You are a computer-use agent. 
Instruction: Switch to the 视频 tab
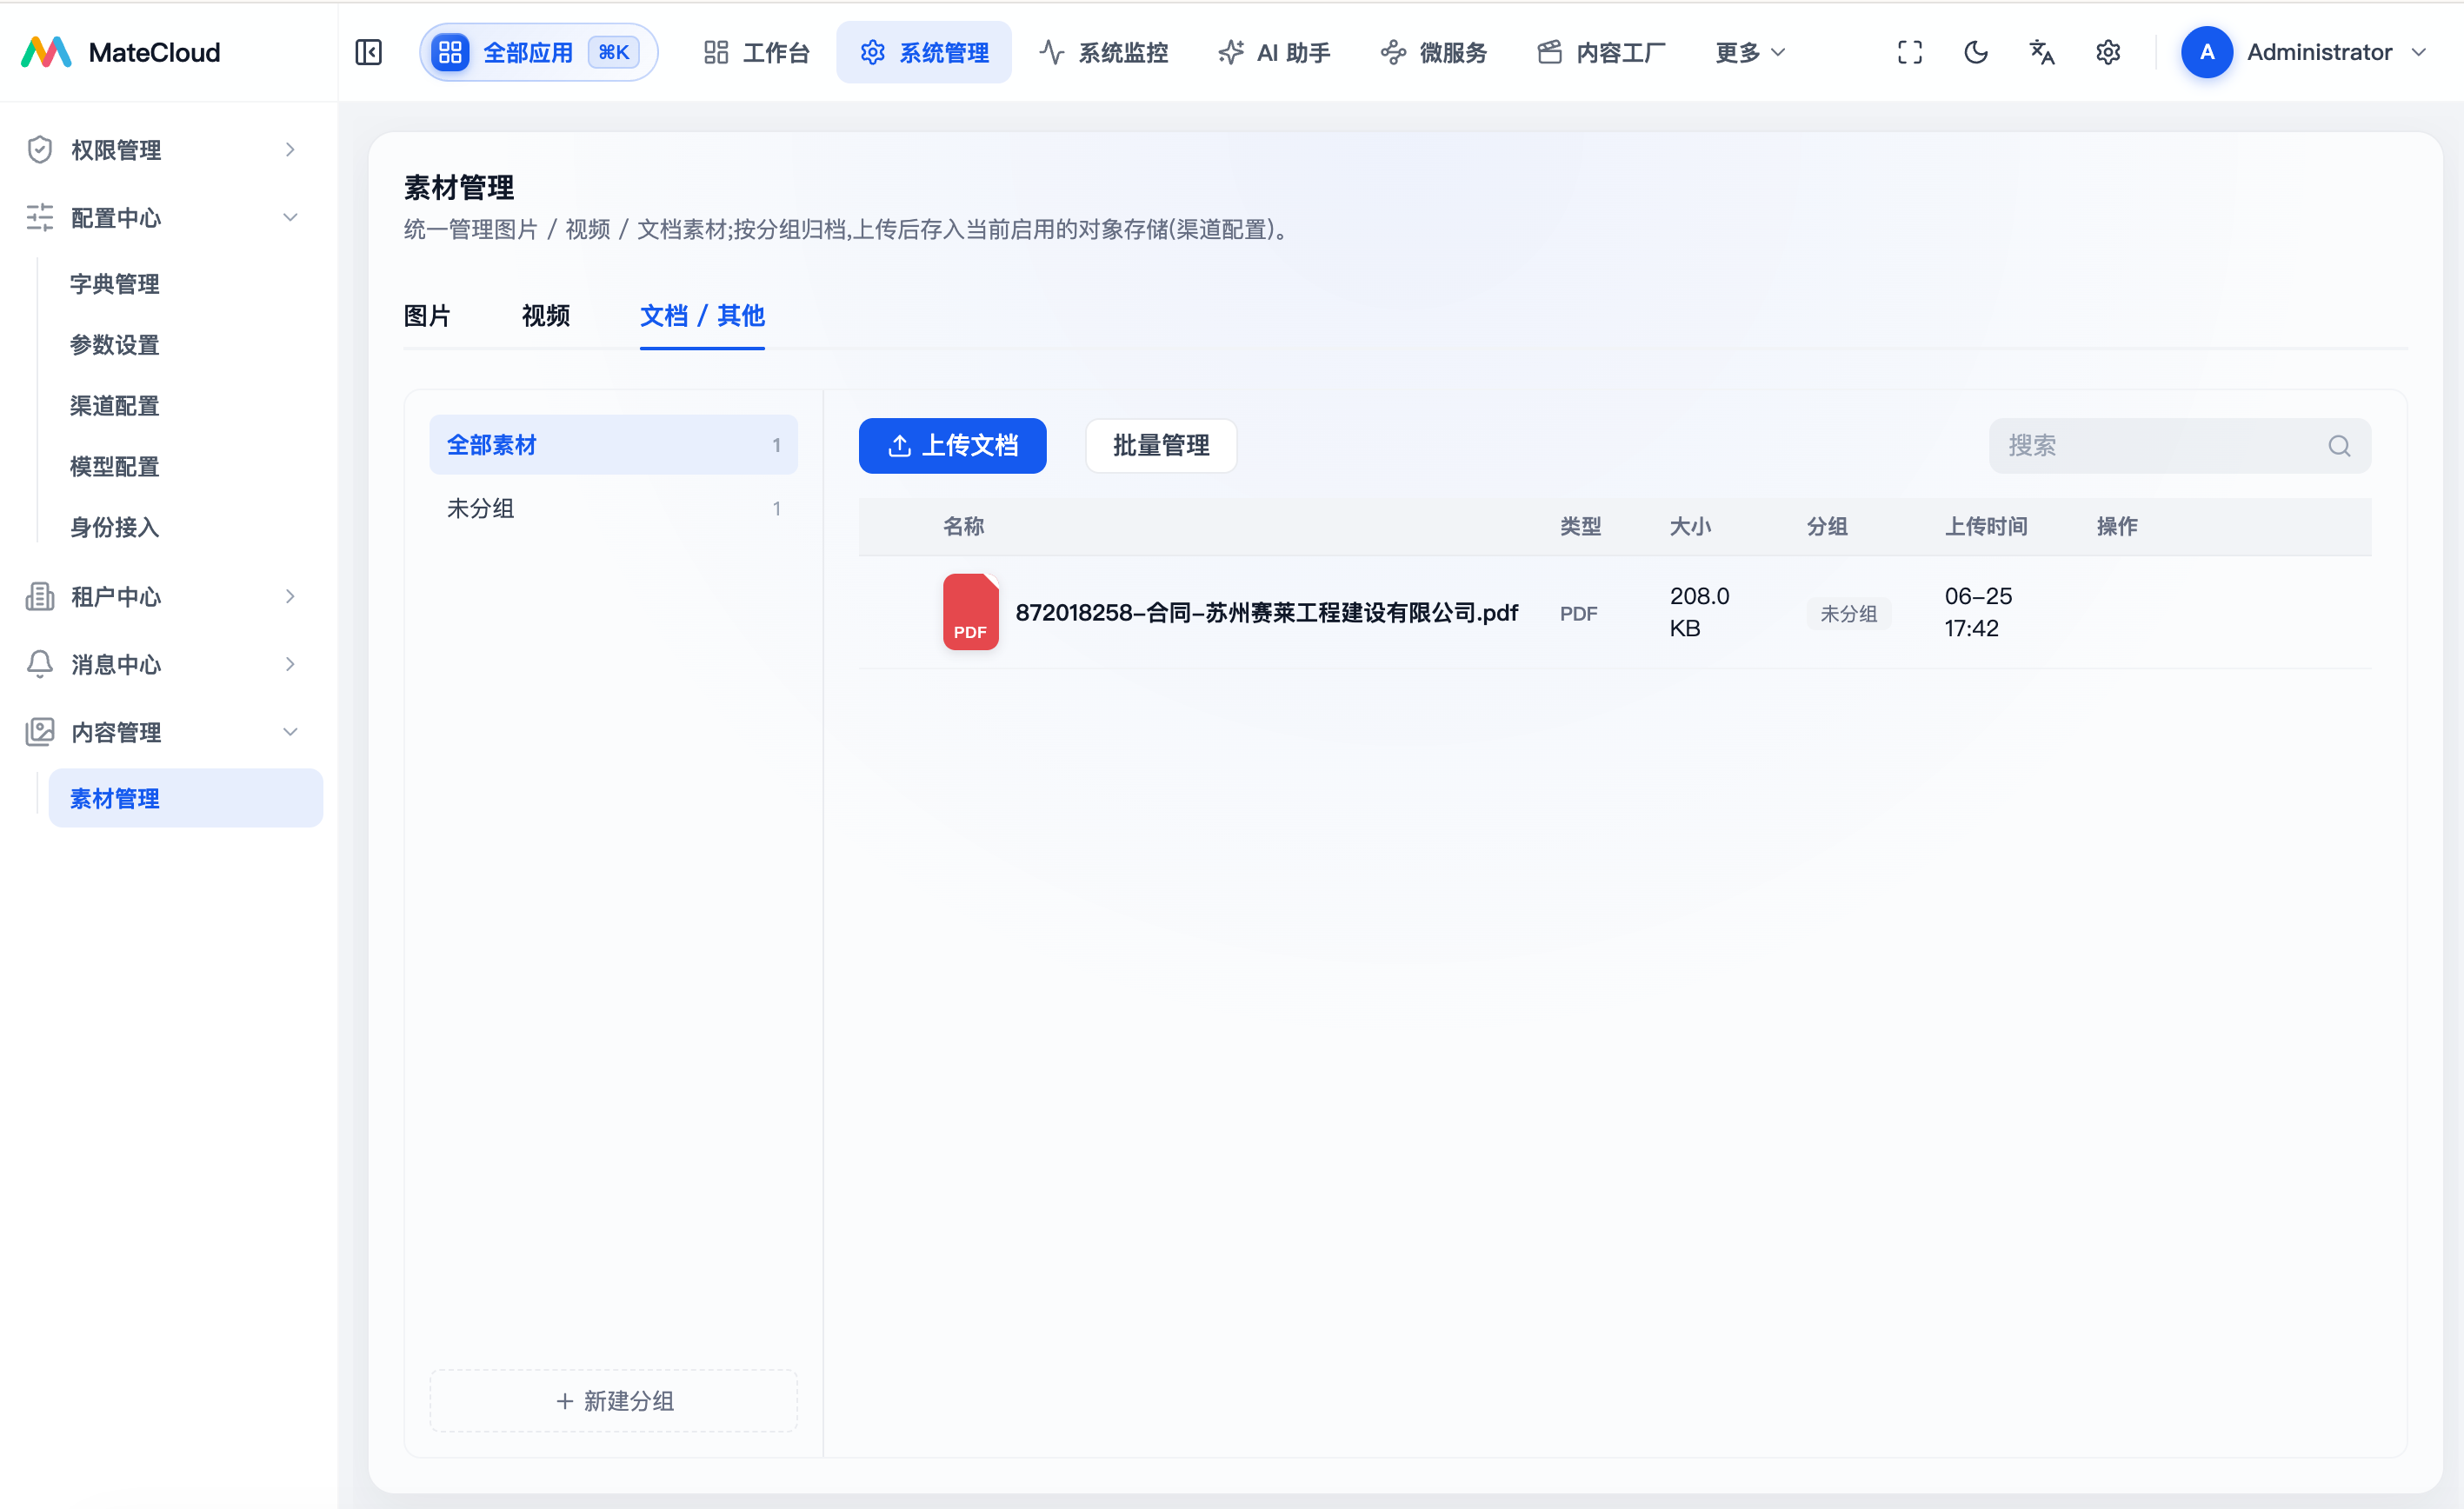(545, 315)
